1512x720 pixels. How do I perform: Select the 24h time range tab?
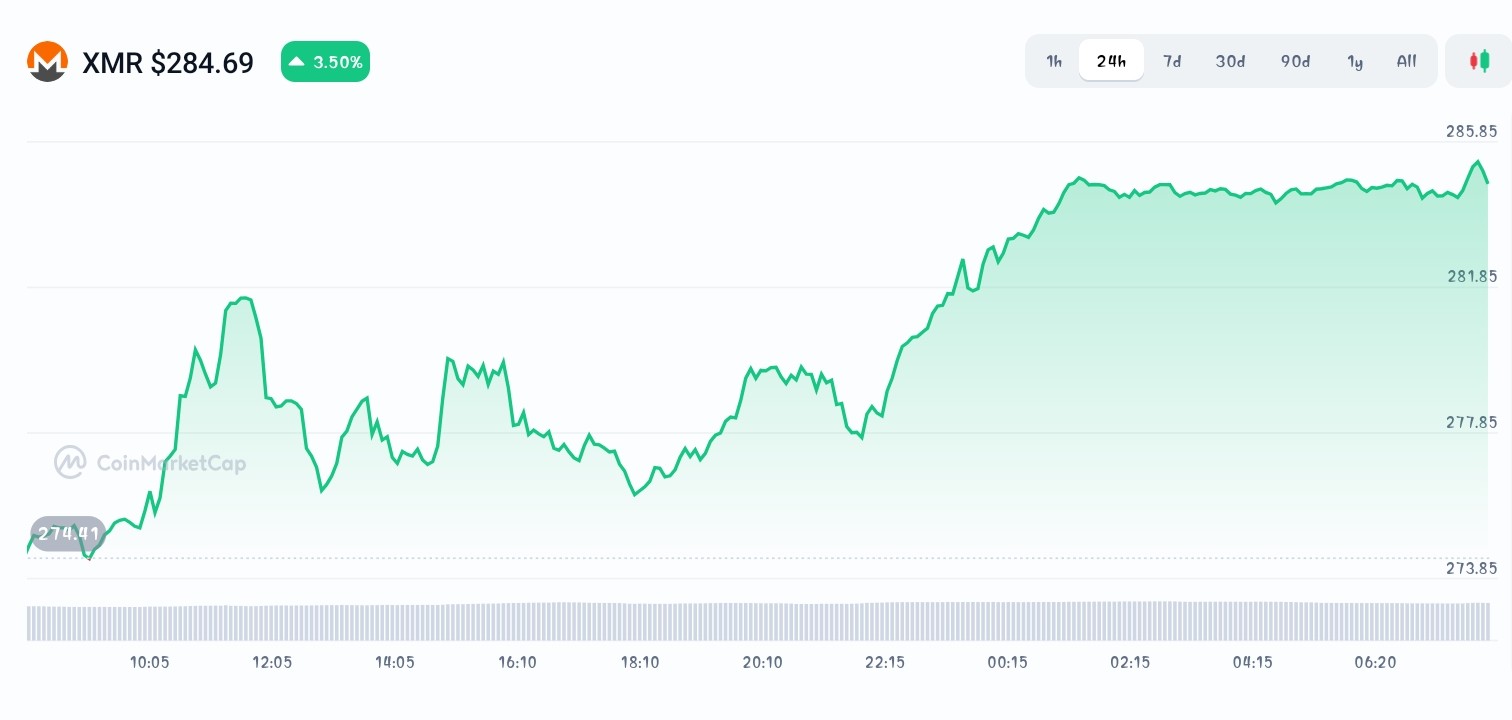pos(1111,61)
